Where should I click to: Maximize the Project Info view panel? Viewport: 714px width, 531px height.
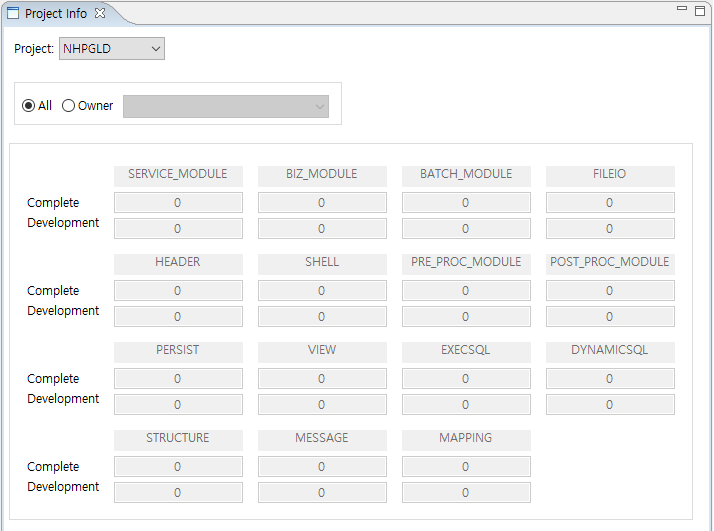coord(699,10)
